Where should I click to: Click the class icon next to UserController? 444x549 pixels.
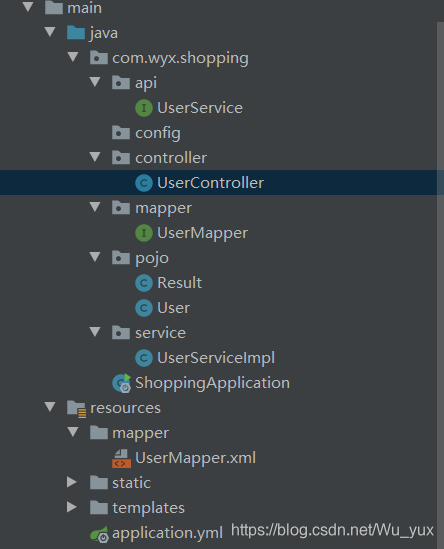point(144,183)
